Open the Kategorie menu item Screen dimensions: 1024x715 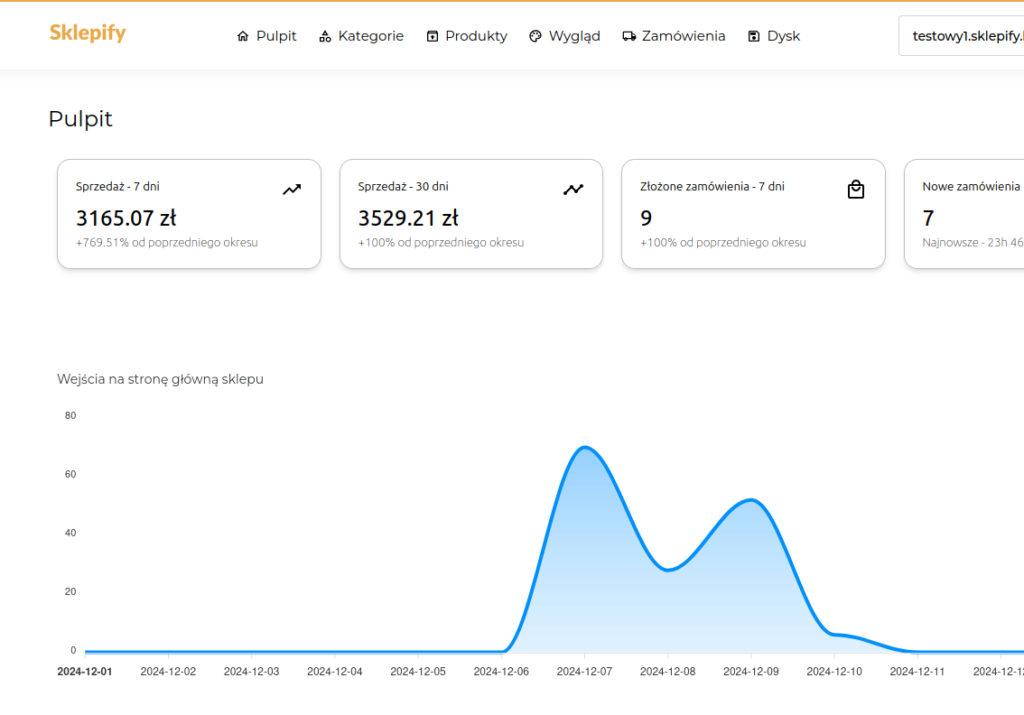tap(370, 36)
